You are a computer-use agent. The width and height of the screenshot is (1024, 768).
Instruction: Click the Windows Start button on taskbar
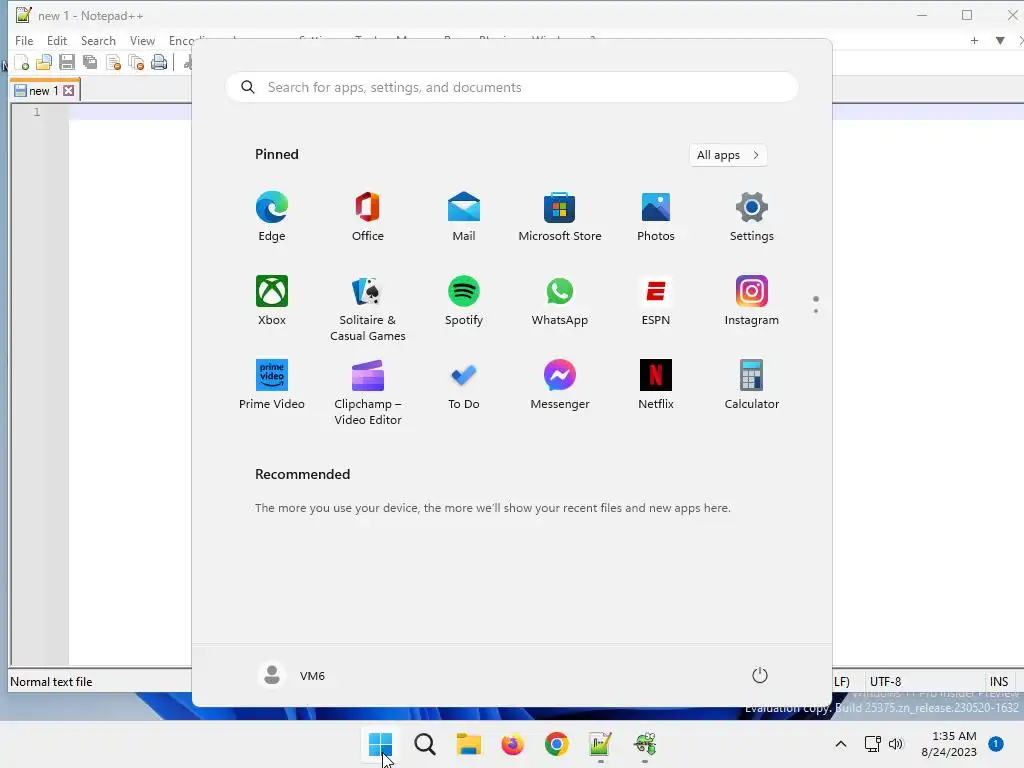(380, 744)
